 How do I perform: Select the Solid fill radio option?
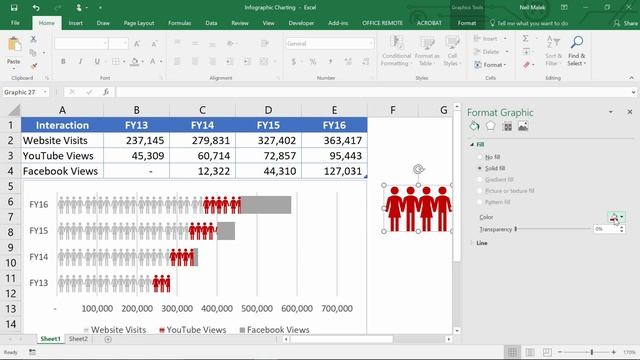tap(480, 168)
